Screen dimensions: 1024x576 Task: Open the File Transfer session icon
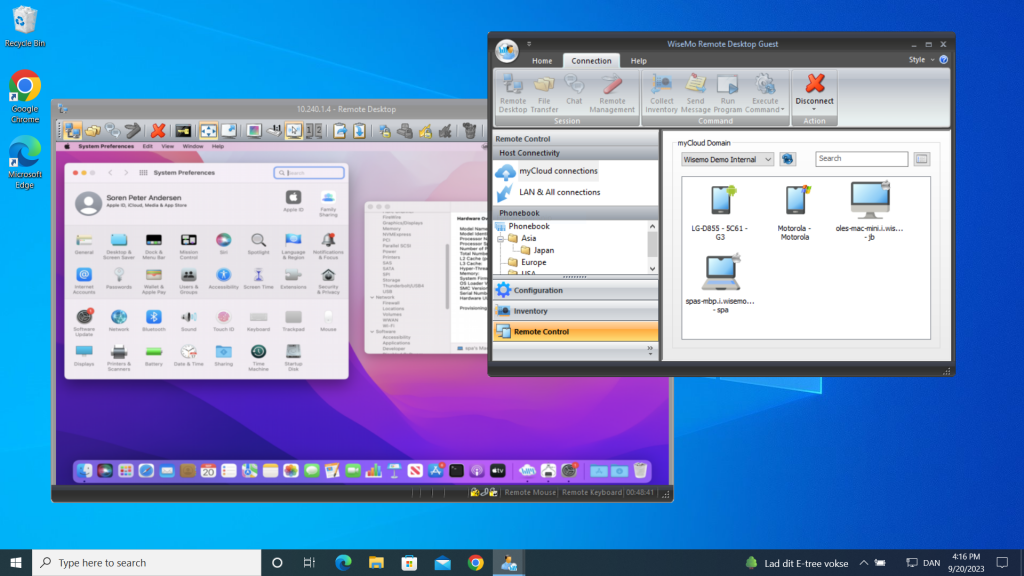click(x=544, y=92)
